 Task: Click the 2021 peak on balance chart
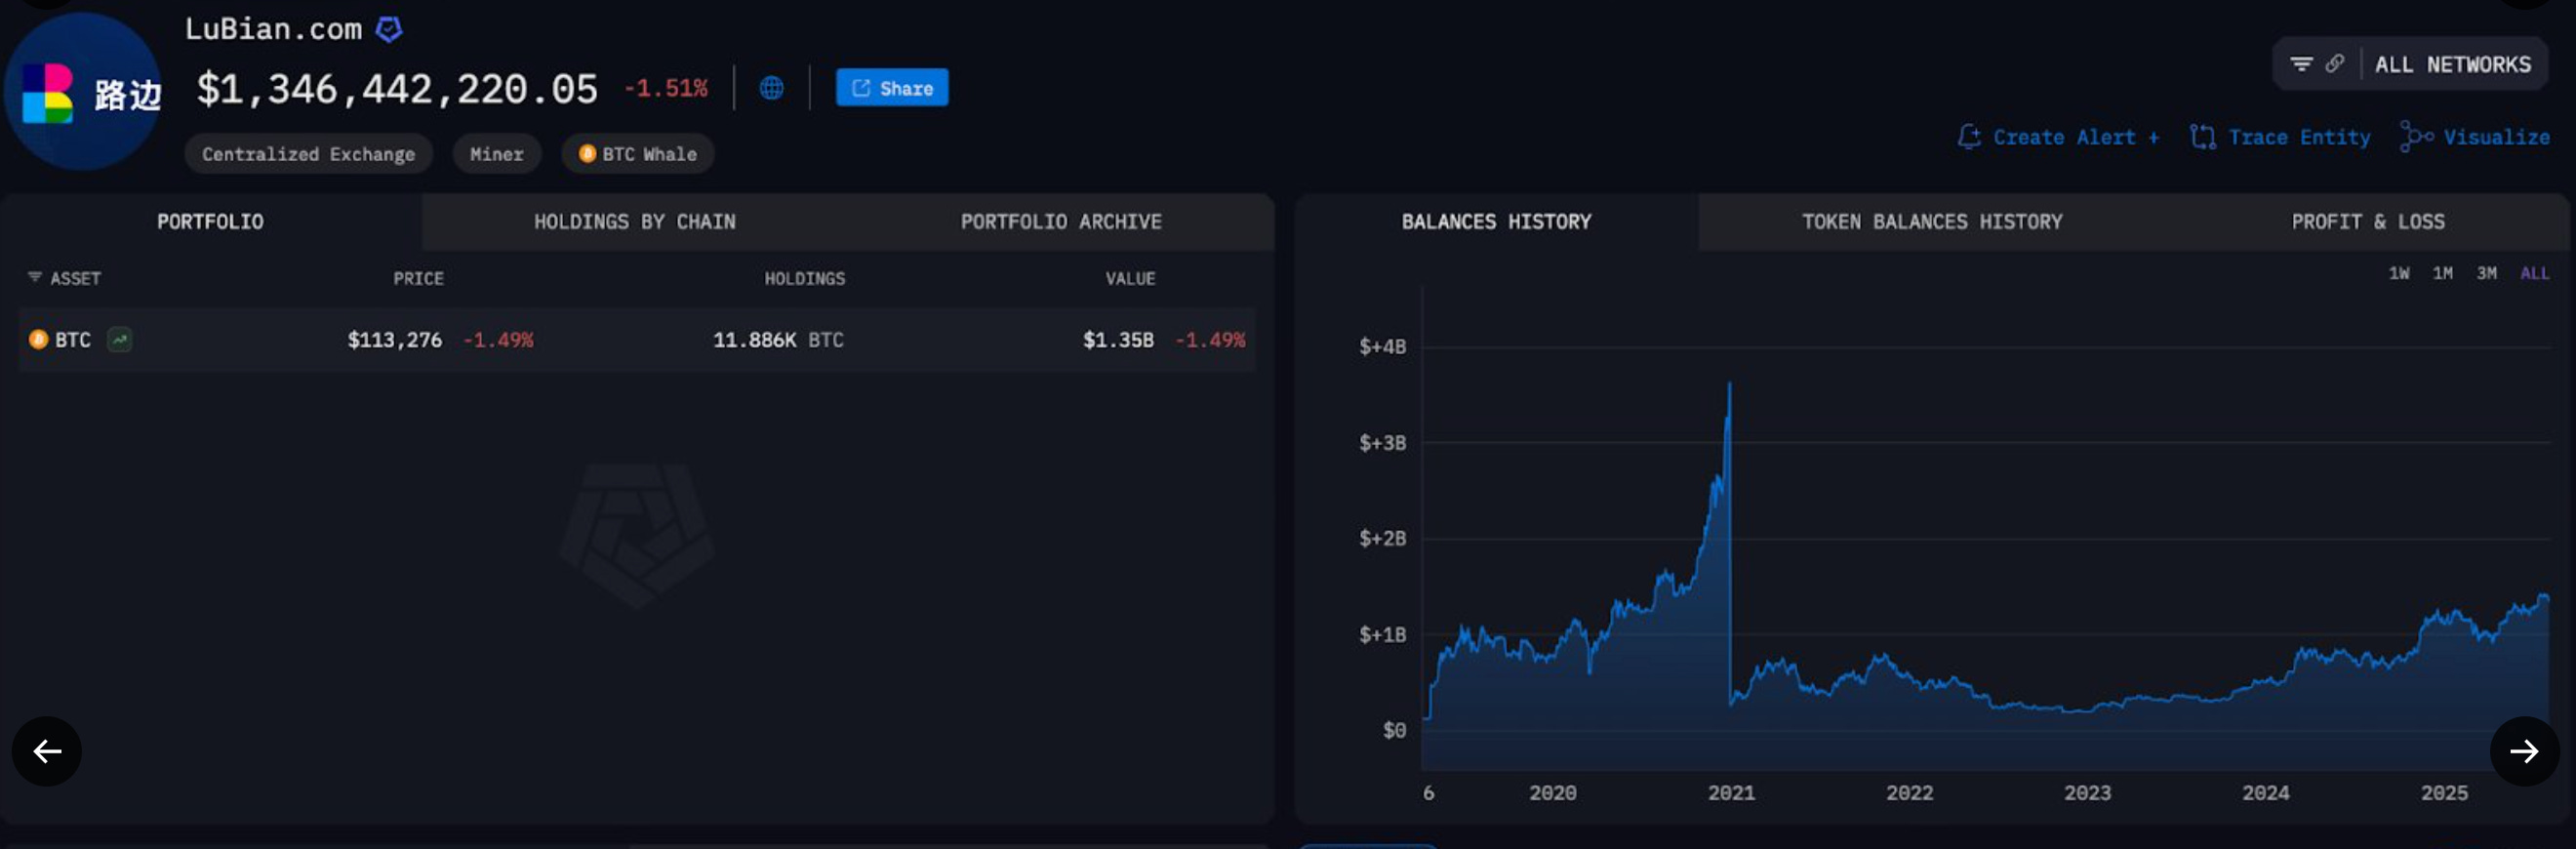click(x=1729, y=384)
